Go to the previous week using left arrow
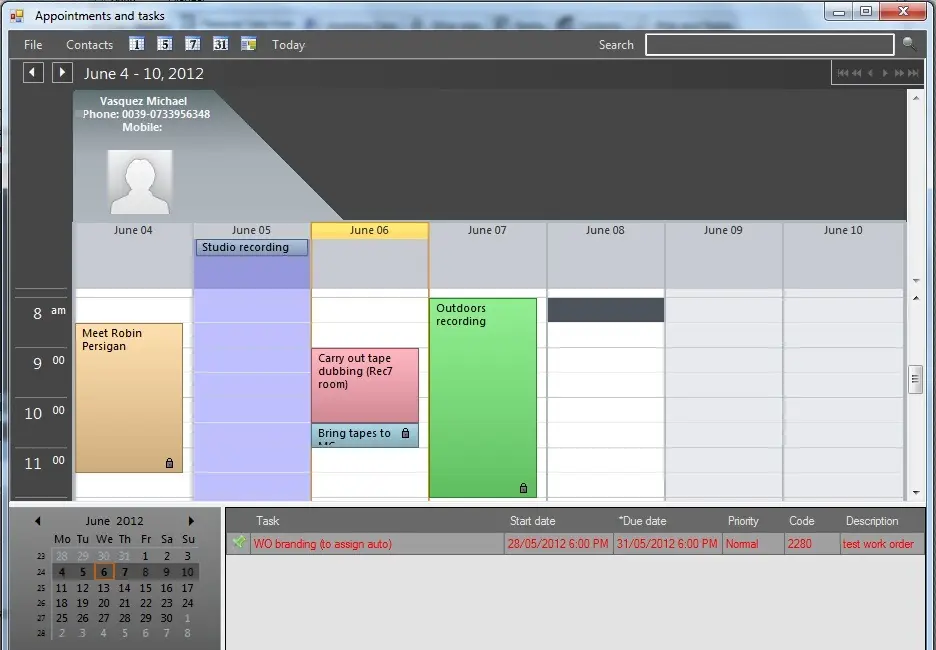The image size is (936, 650). coord(33,72)
